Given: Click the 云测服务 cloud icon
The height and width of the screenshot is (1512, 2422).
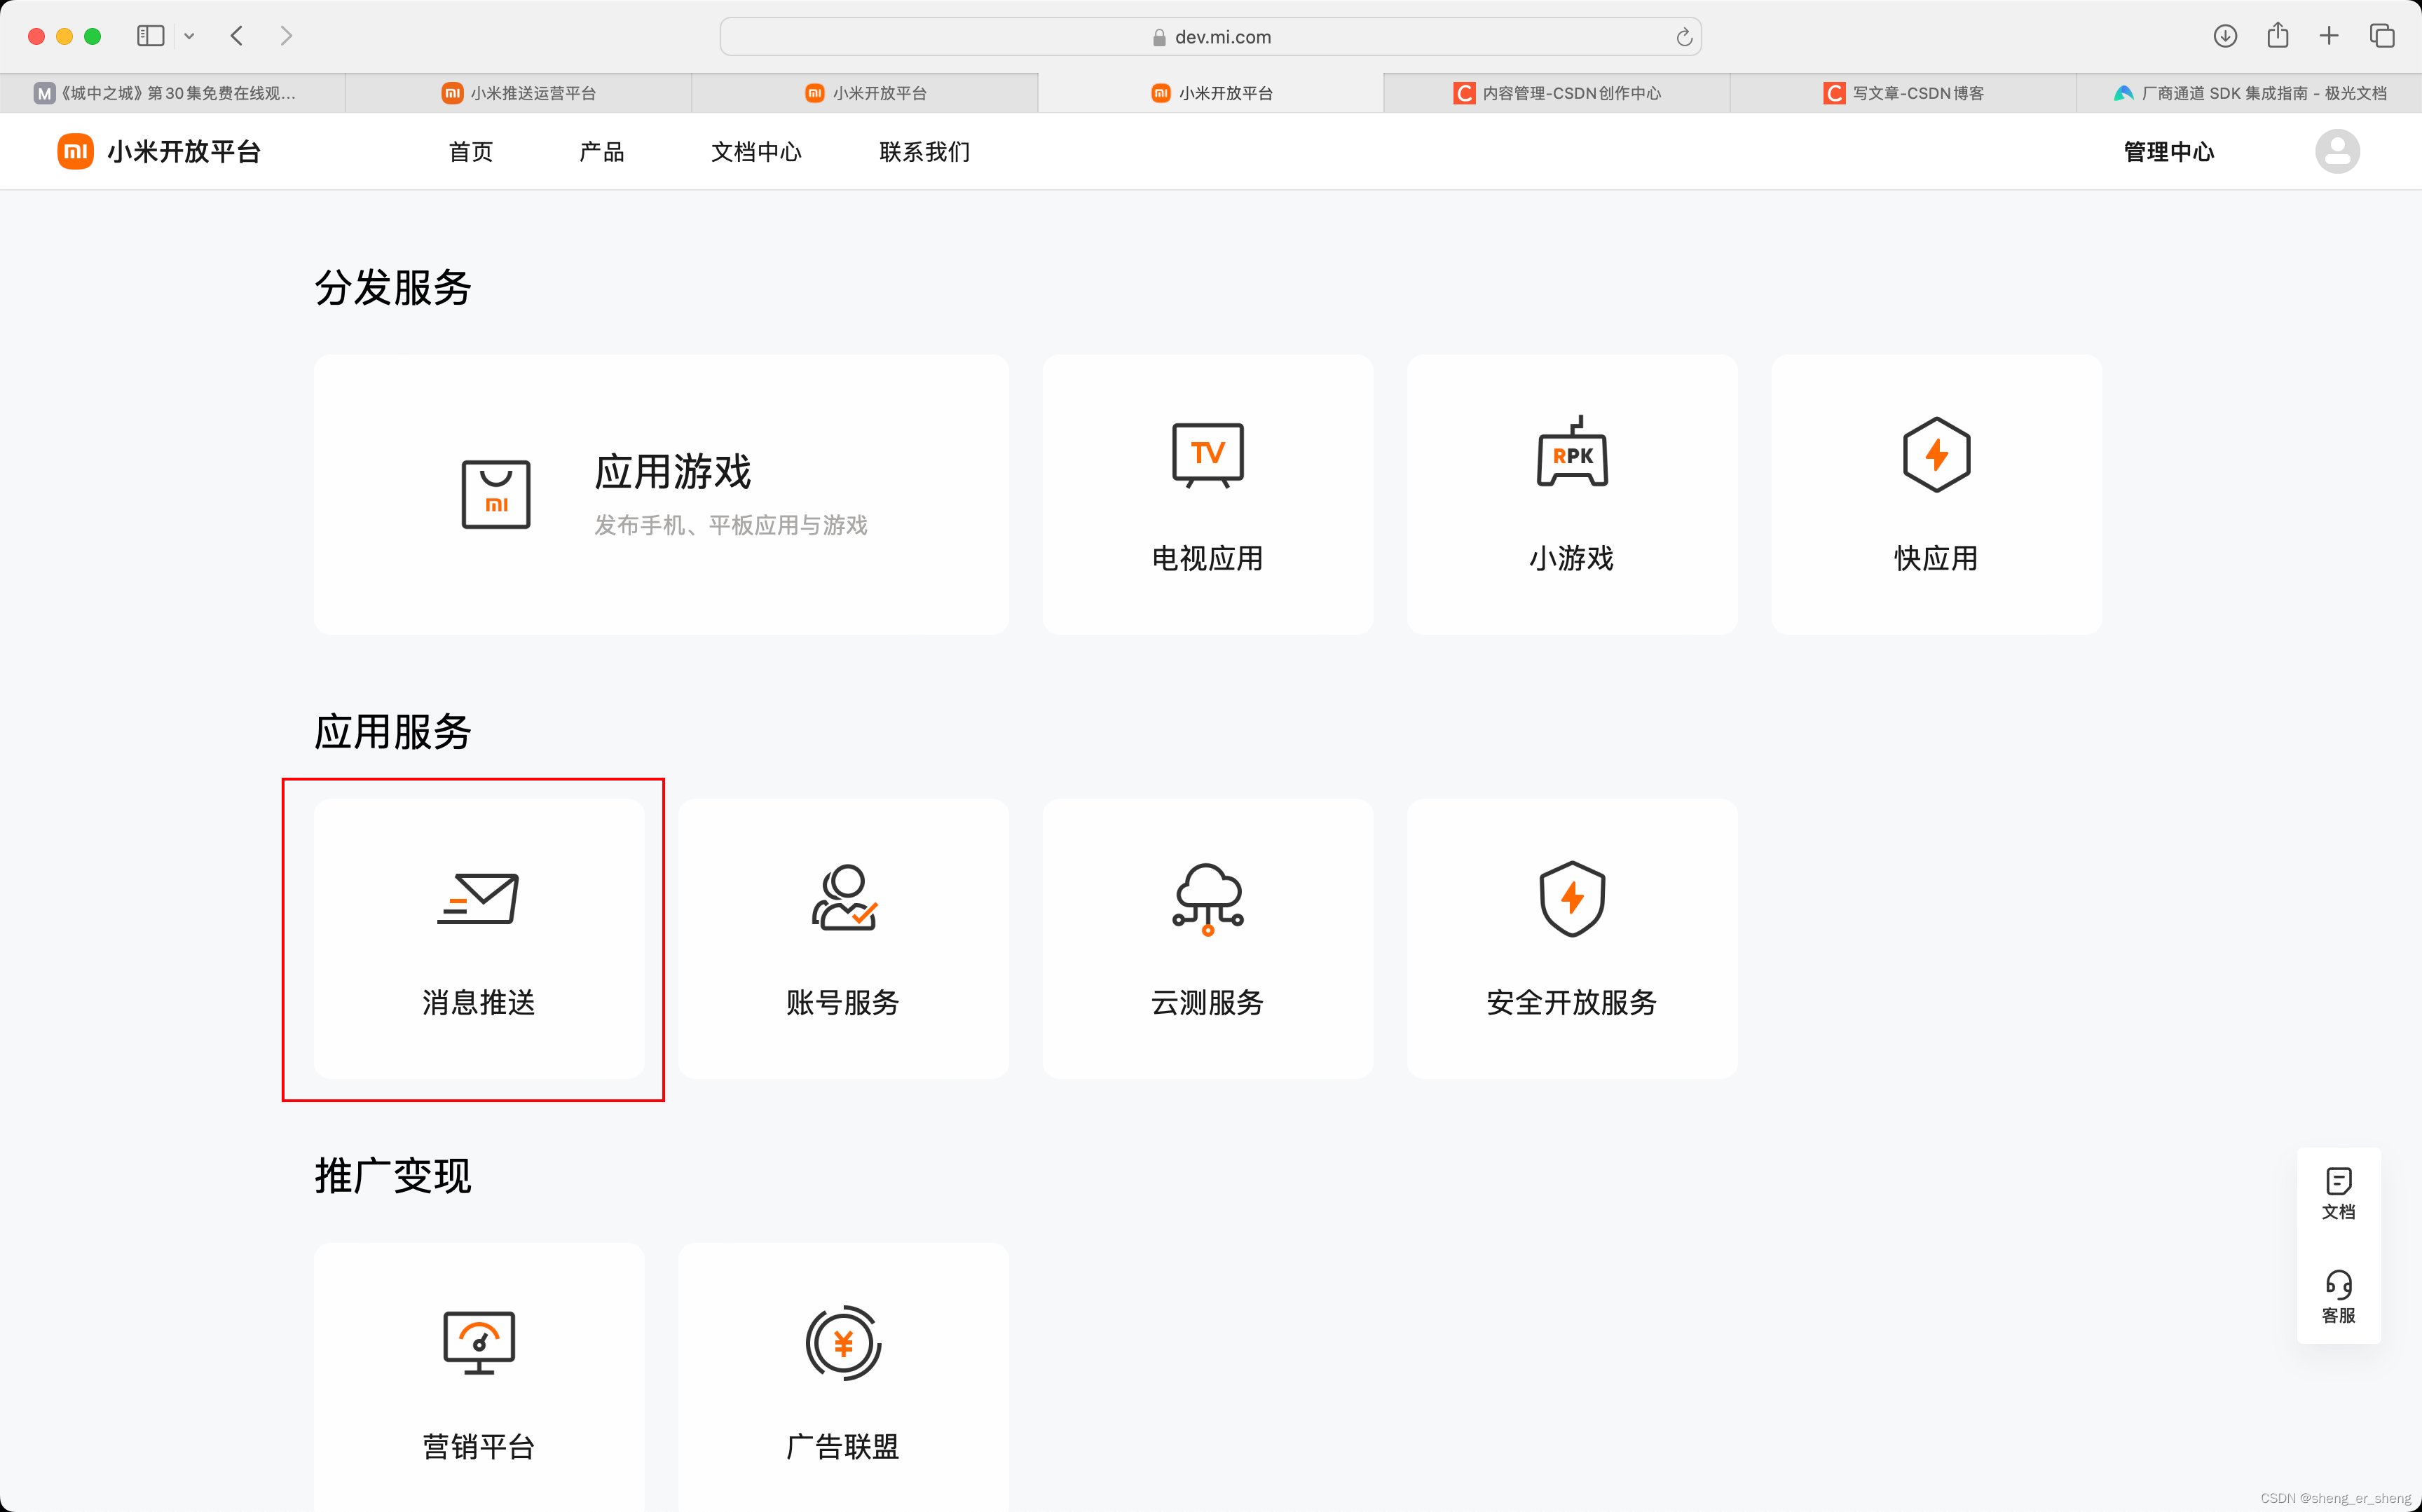Looking at the screenshot, I should [1207, 898].
